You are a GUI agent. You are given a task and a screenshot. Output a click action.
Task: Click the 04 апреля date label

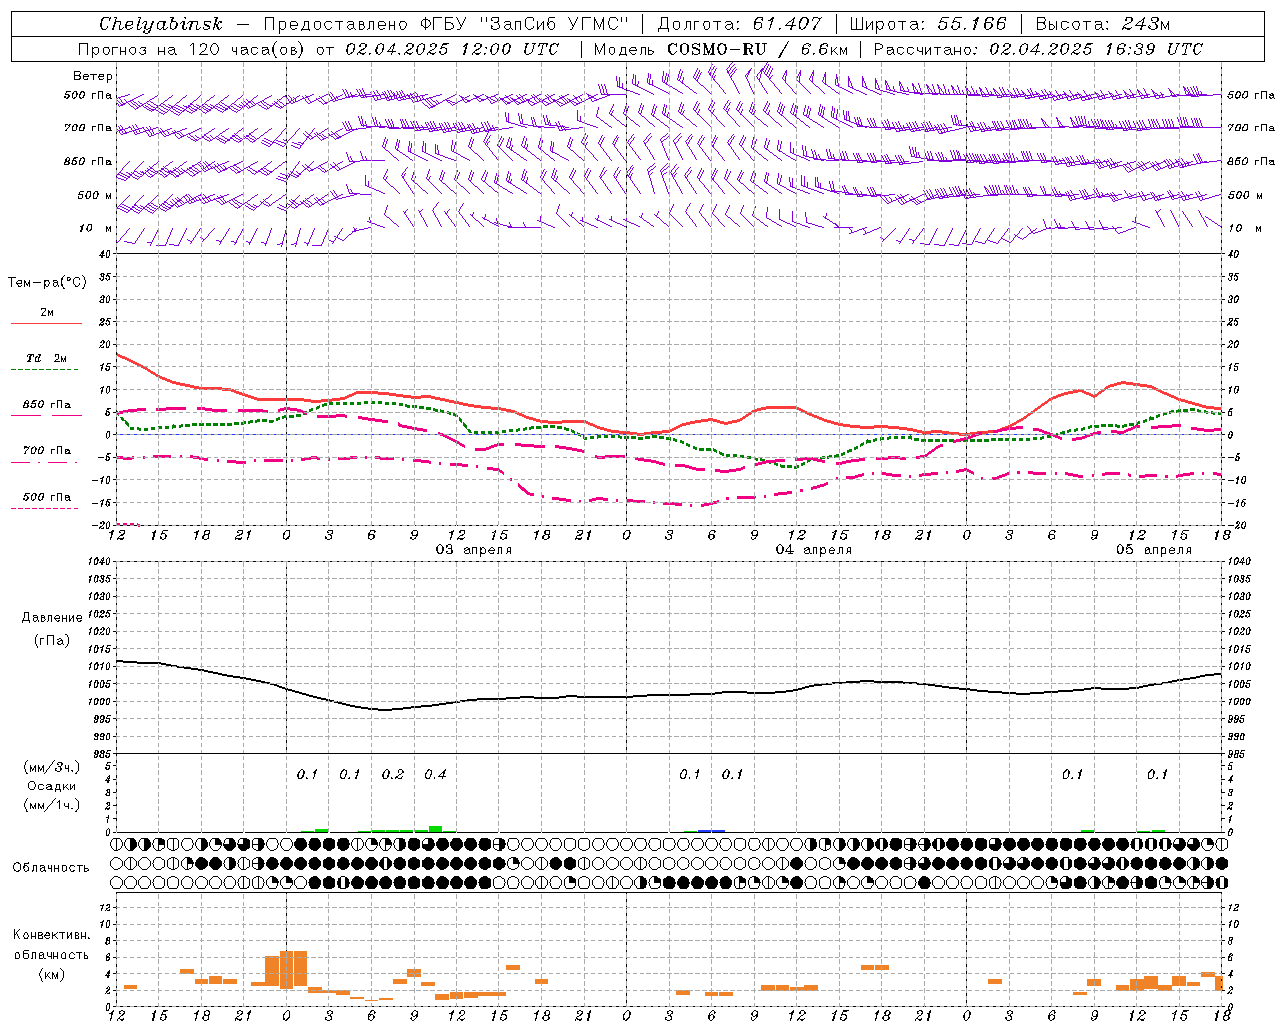pos(814,550)
